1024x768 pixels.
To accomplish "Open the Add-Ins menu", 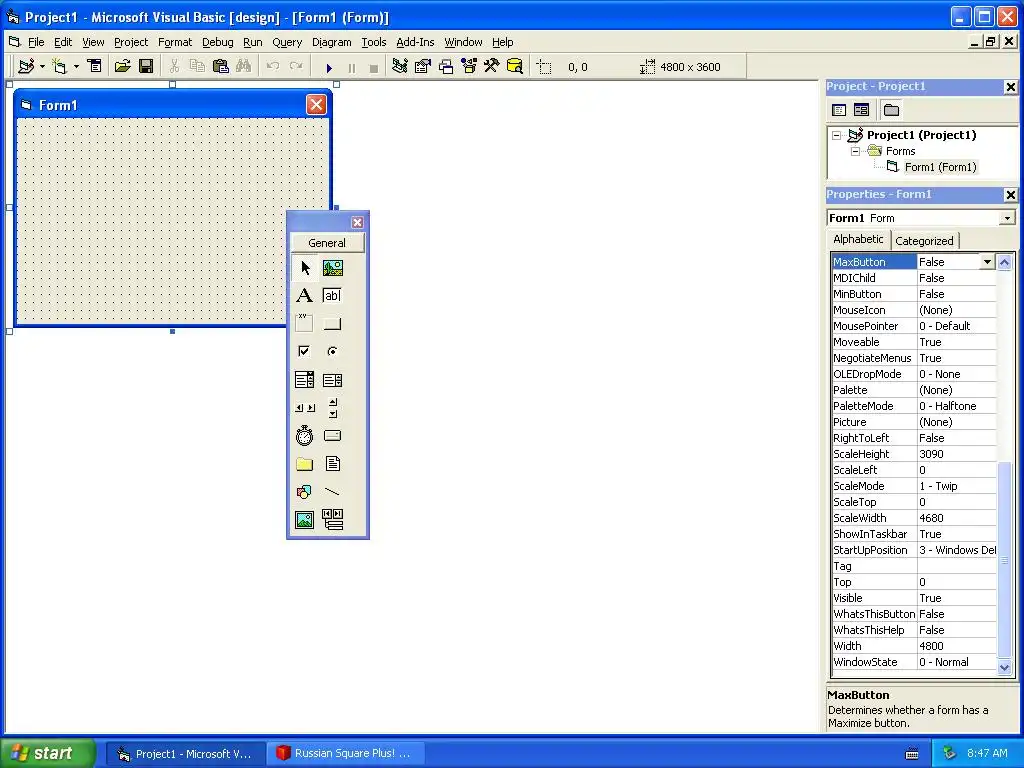I will (x=415, y=42).
